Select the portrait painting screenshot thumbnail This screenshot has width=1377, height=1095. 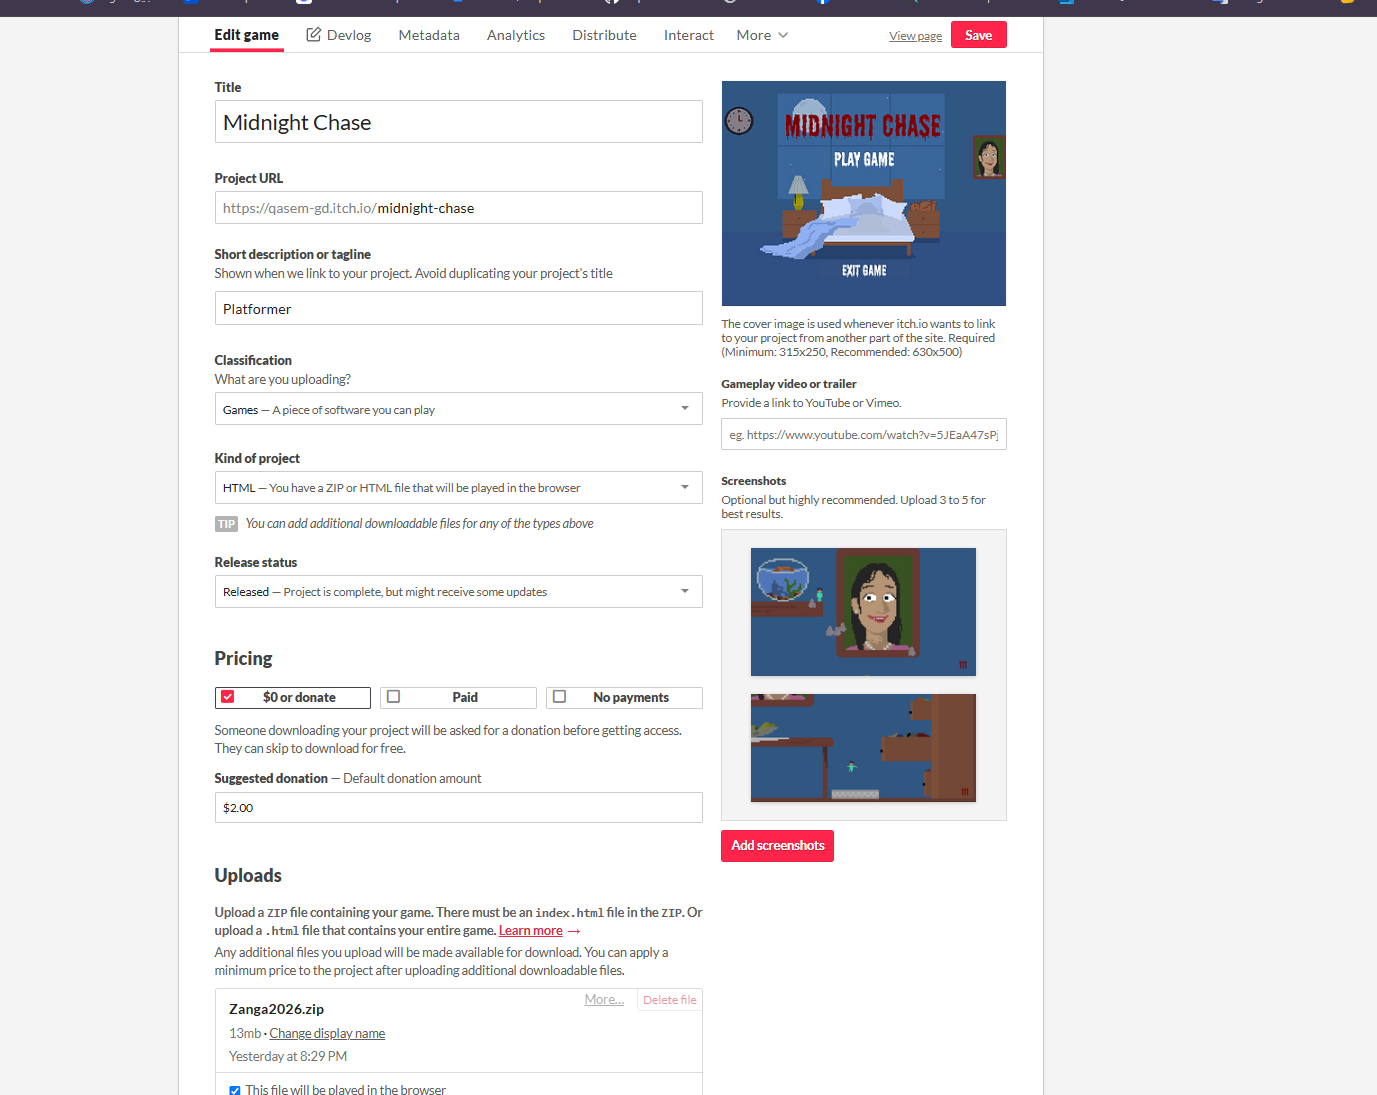pyautogui.click(x=863, y=612)
